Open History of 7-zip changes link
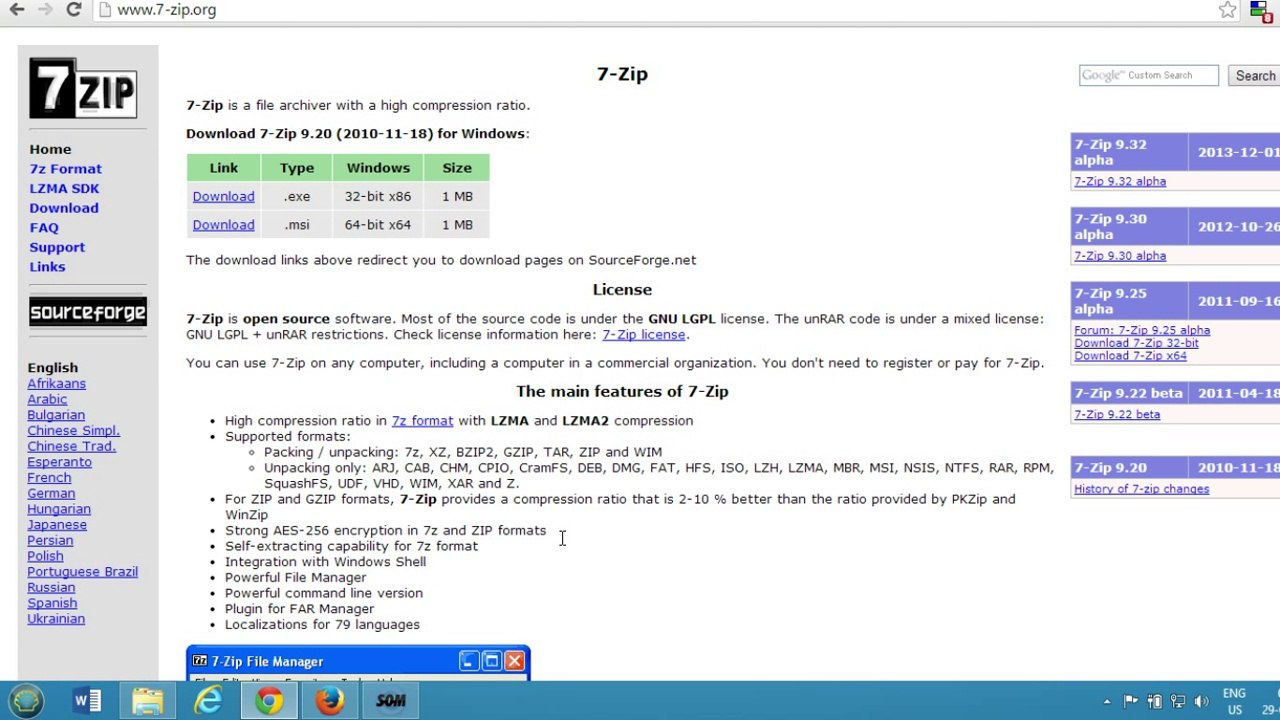The height and width of the screenshot is (720, 1280). tap(1142, 489)
